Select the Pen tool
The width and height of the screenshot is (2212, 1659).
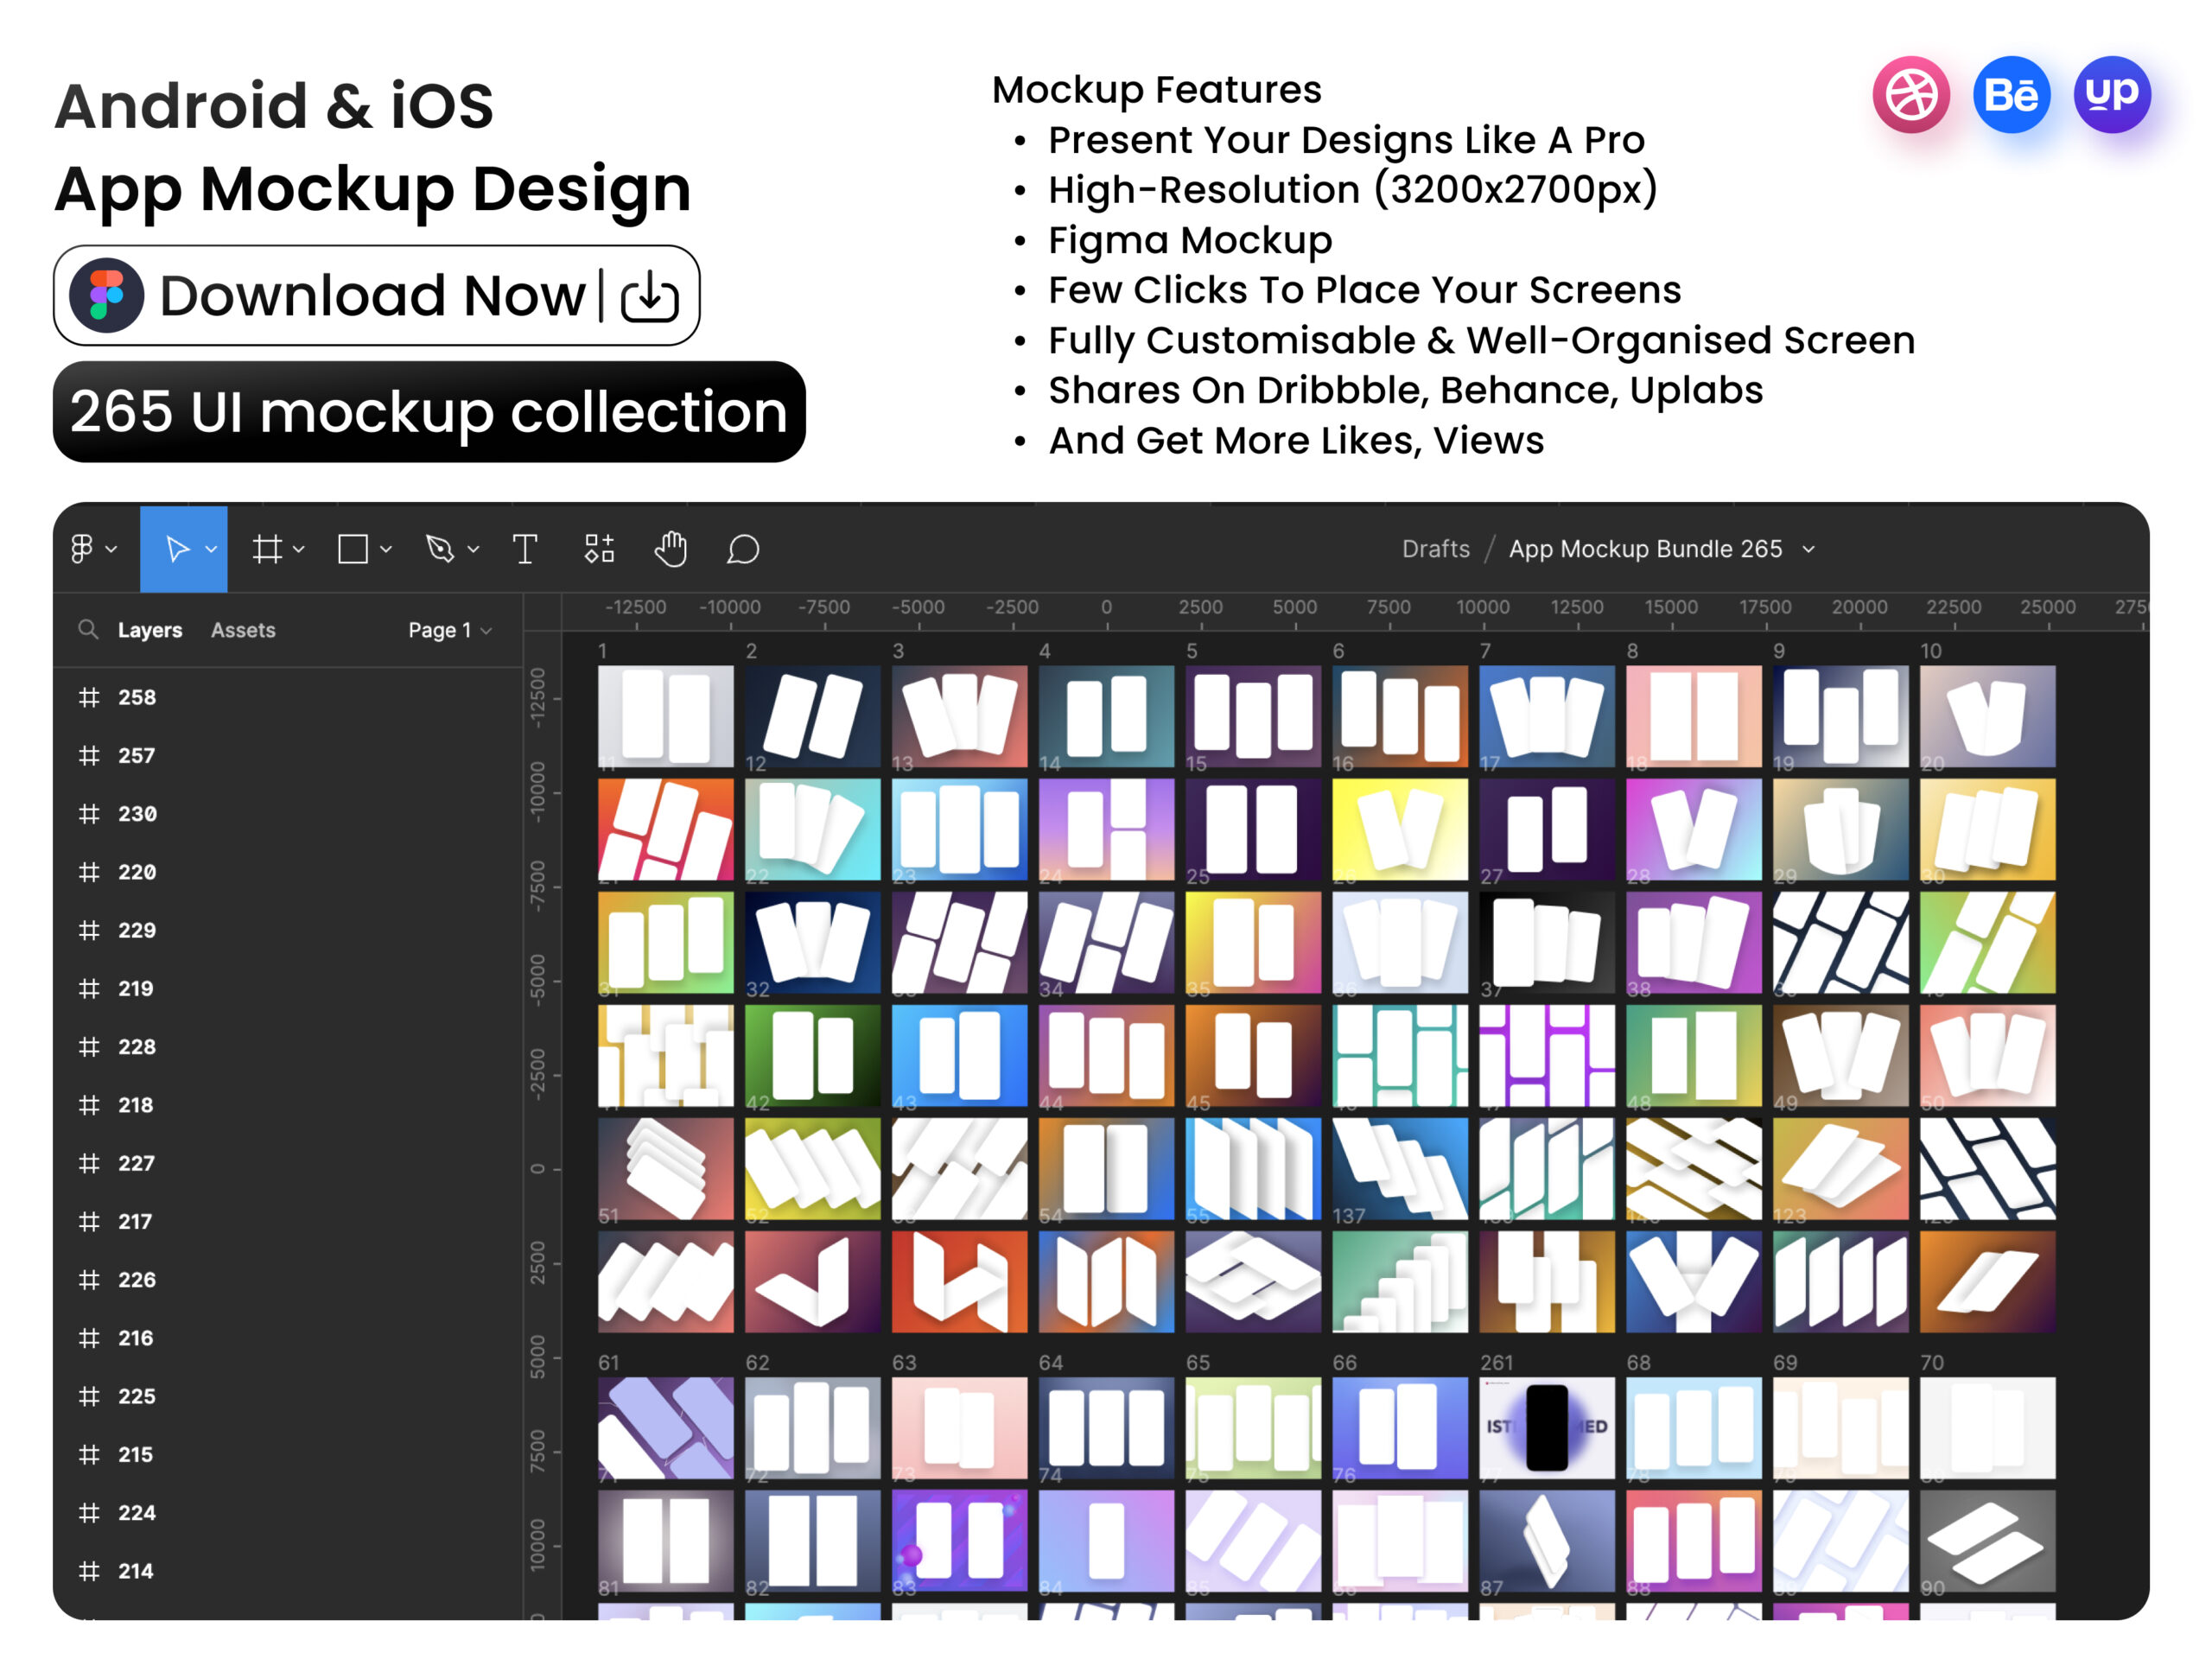[440, 549]
